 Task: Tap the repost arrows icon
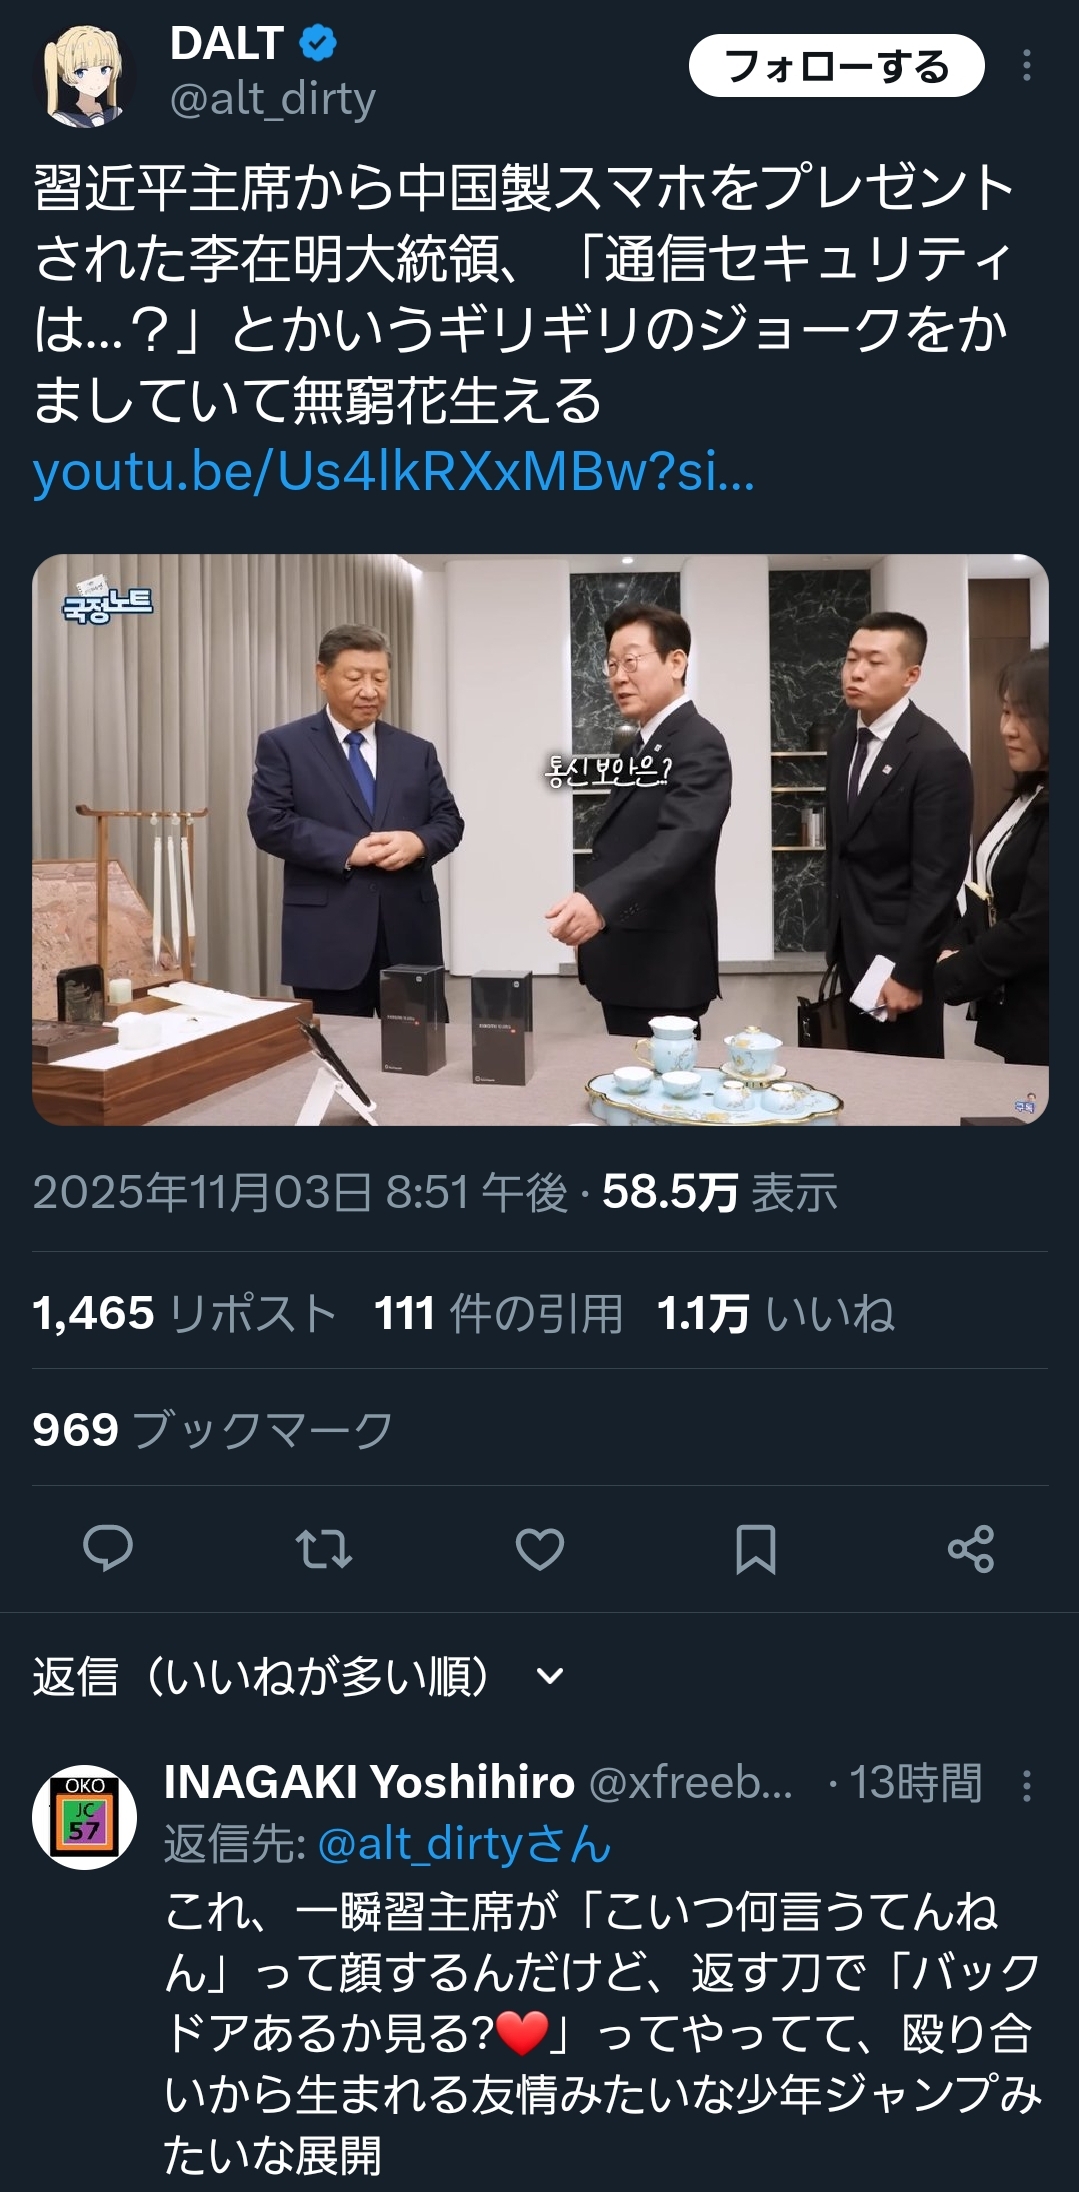click(324, 1548)
